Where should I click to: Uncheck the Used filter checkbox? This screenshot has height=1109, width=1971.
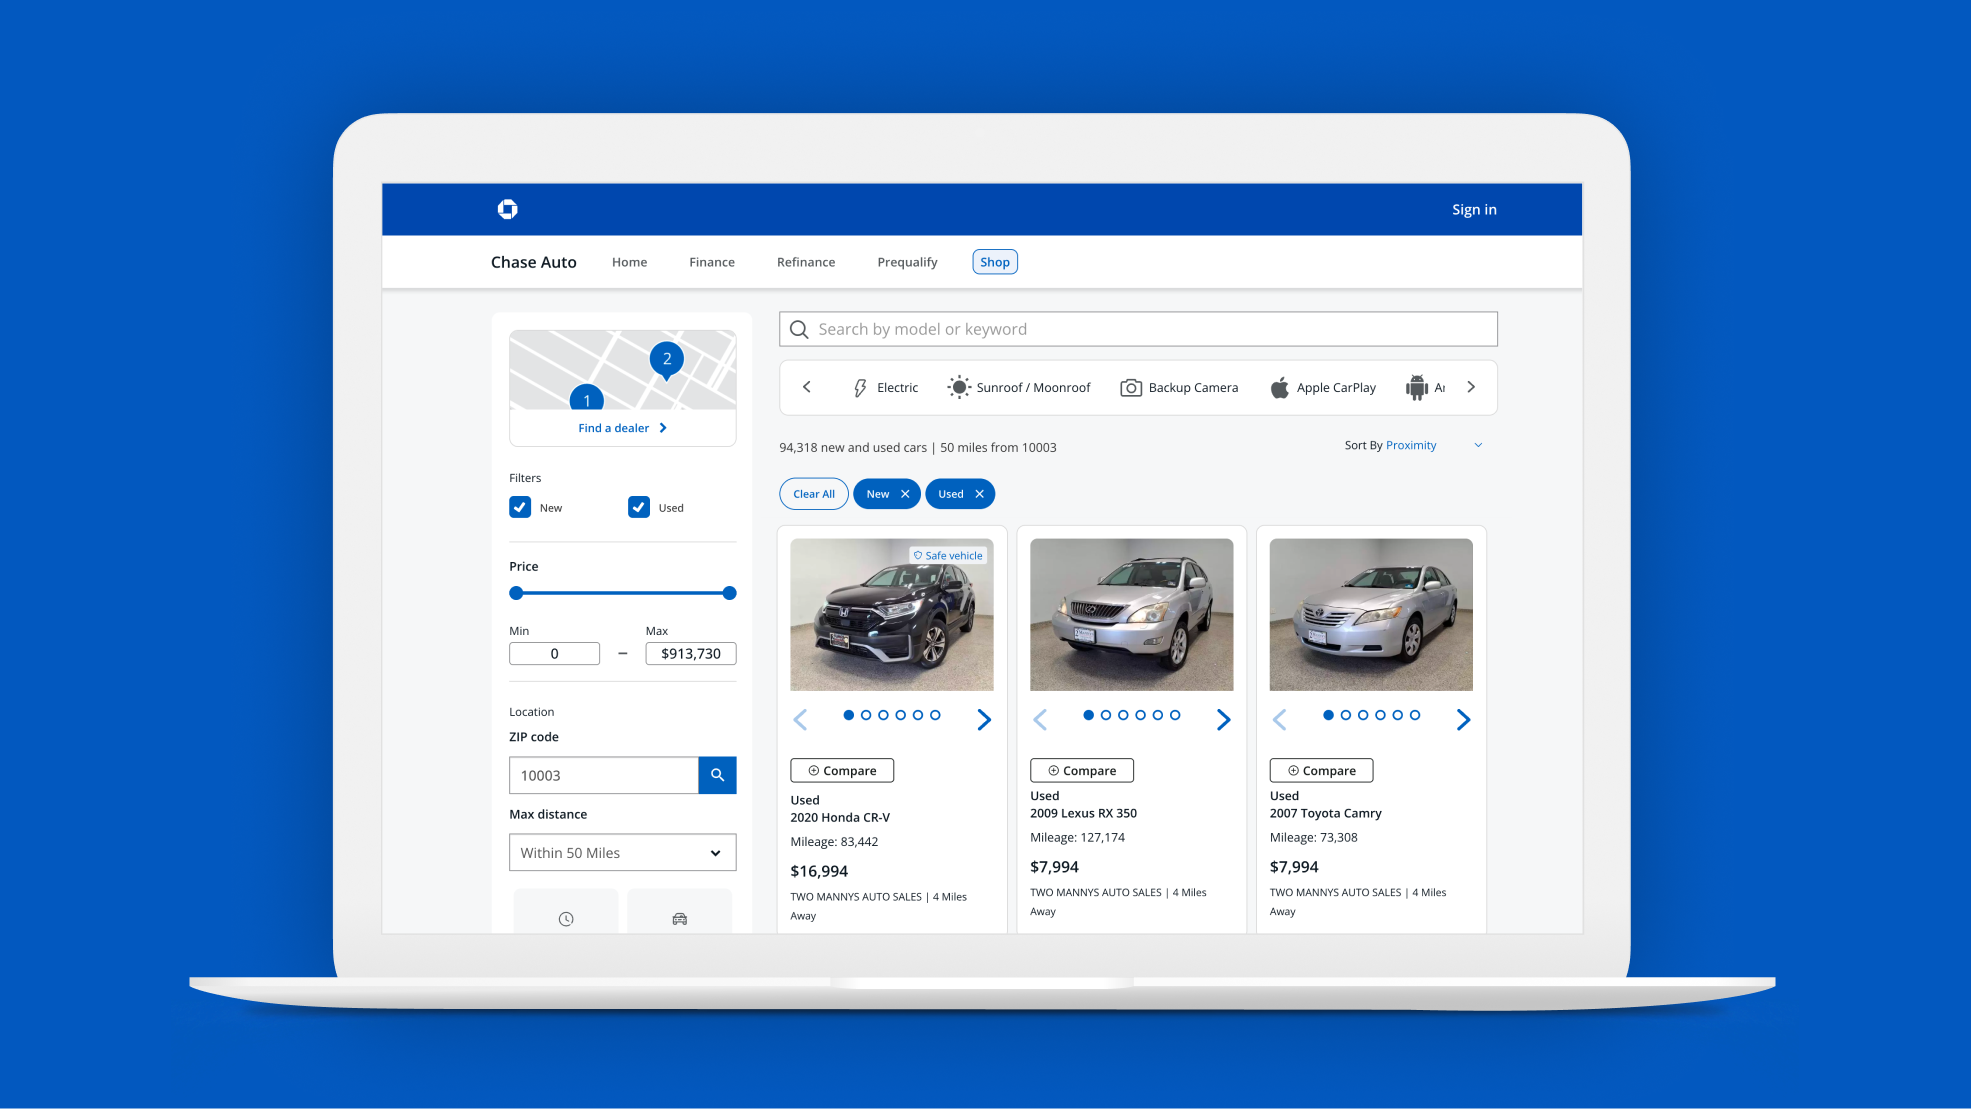pos(639,507)
